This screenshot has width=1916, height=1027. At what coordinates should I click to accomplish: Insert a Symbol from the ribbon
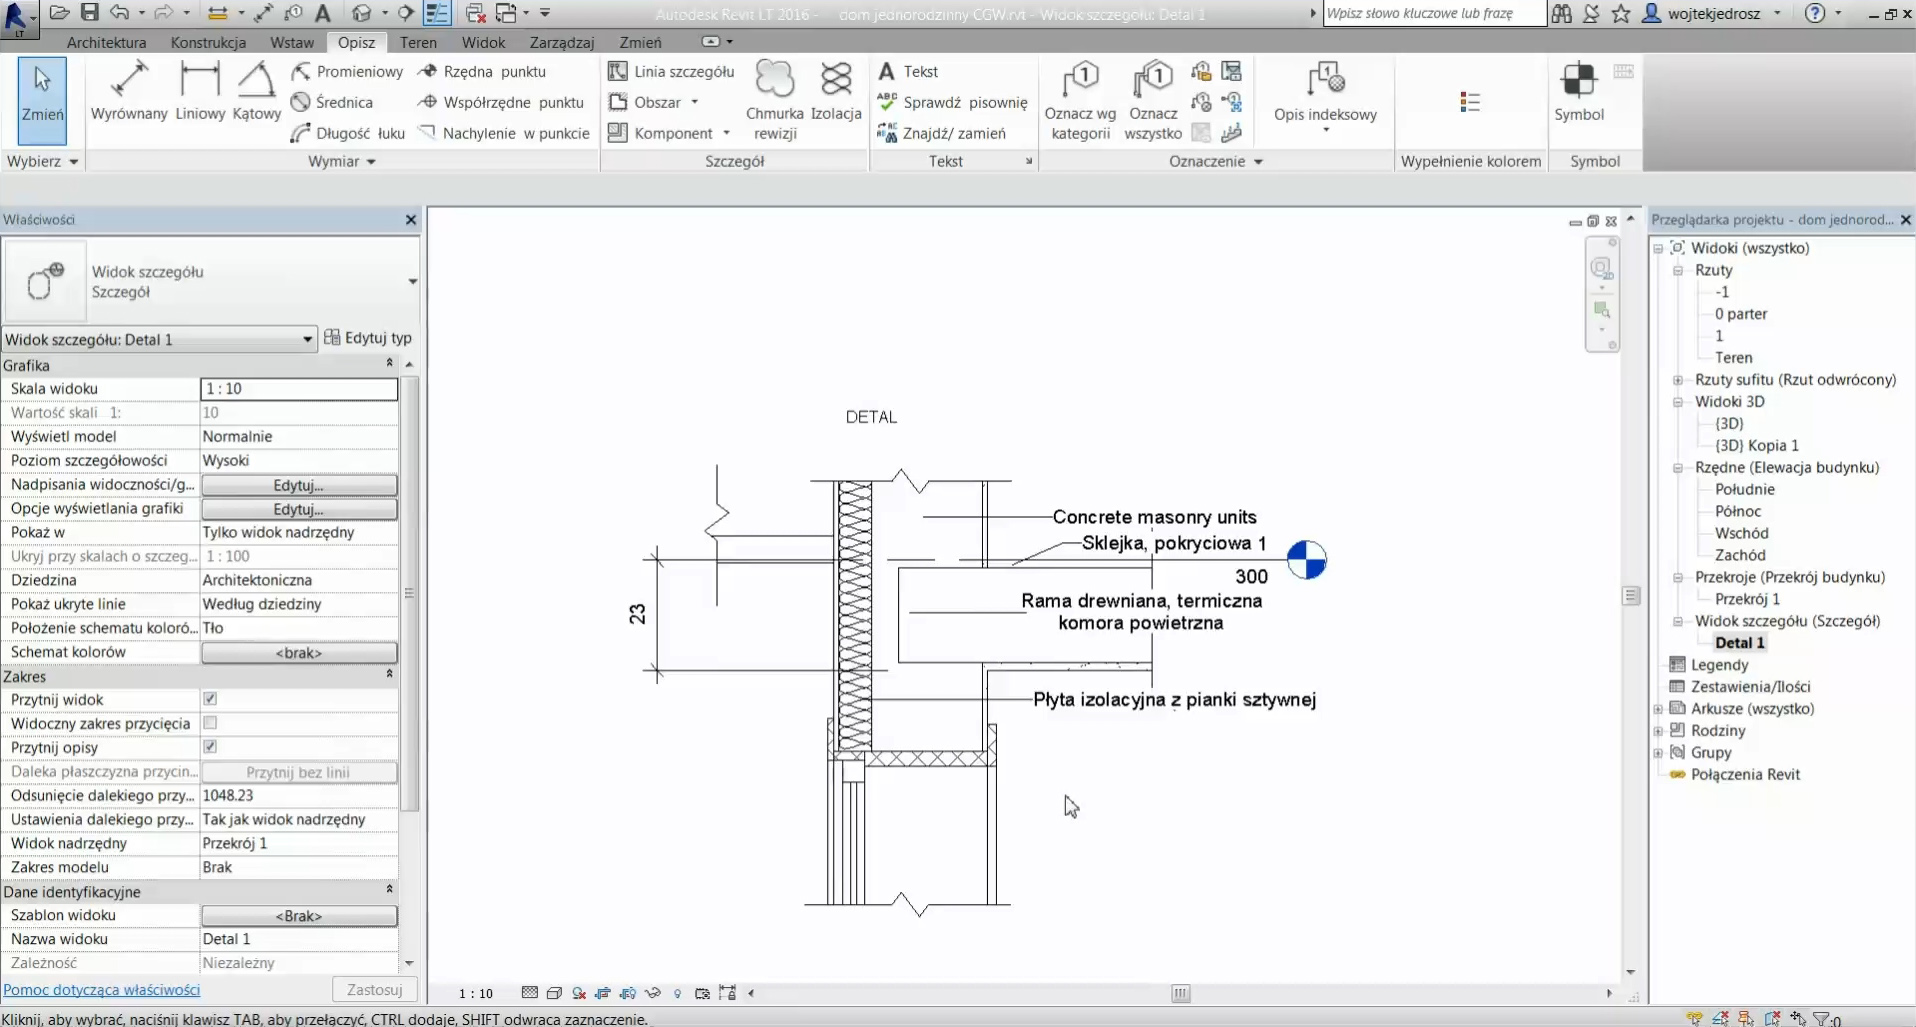click(x=1579, y=91)
